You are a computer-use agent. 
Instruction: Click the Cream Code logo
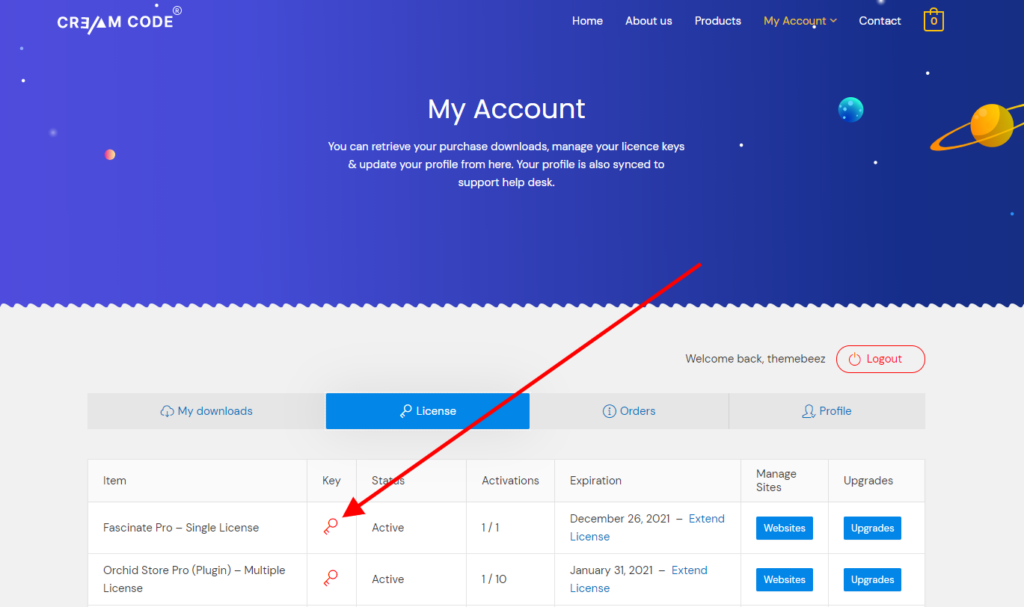pyautogui.click(x=119, y=20)
